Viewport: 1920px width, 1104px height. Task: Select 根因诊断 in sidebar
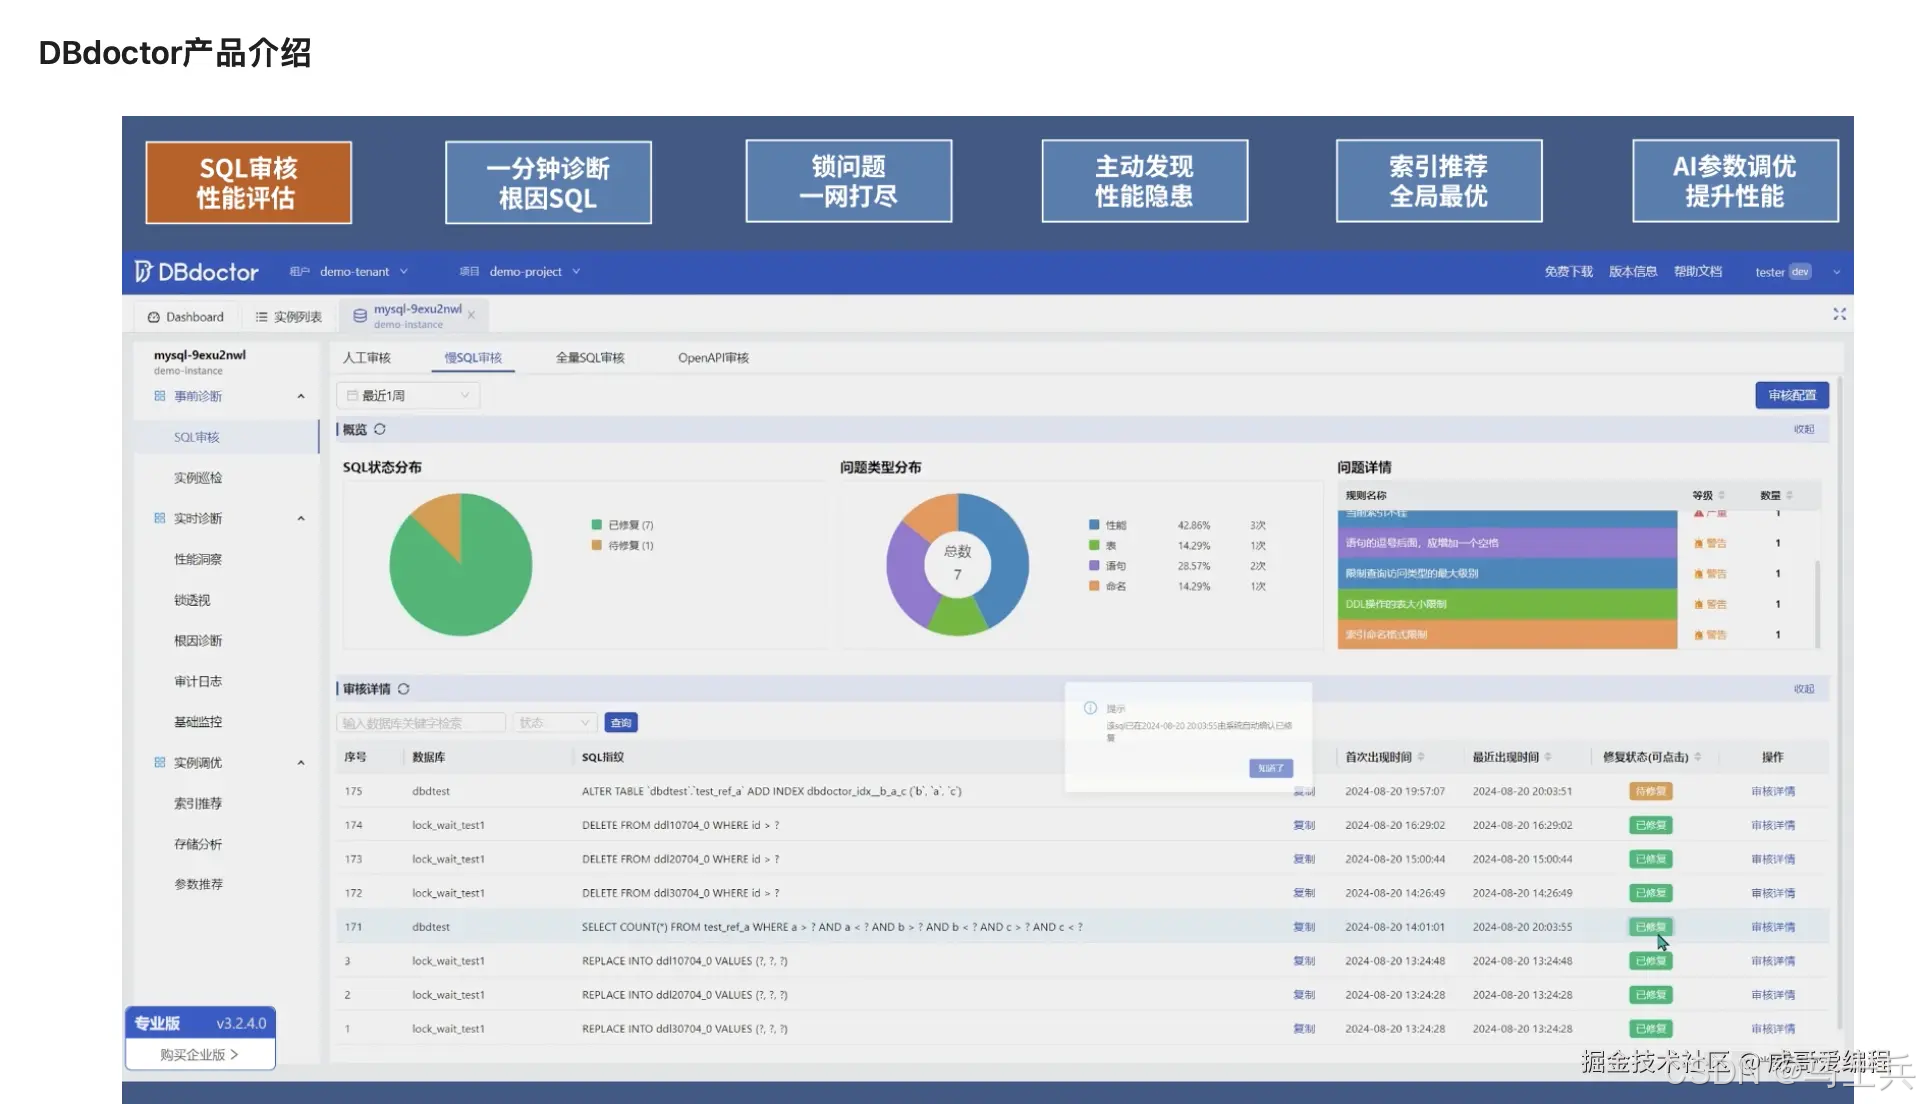pos(198,640)
